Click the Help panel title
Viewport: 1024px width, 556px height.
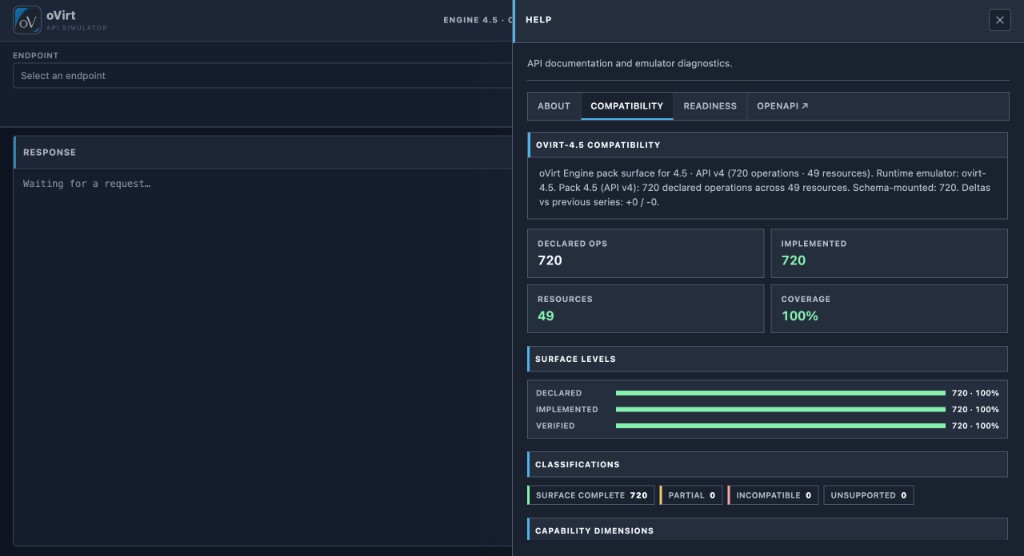tap(539, 20)
